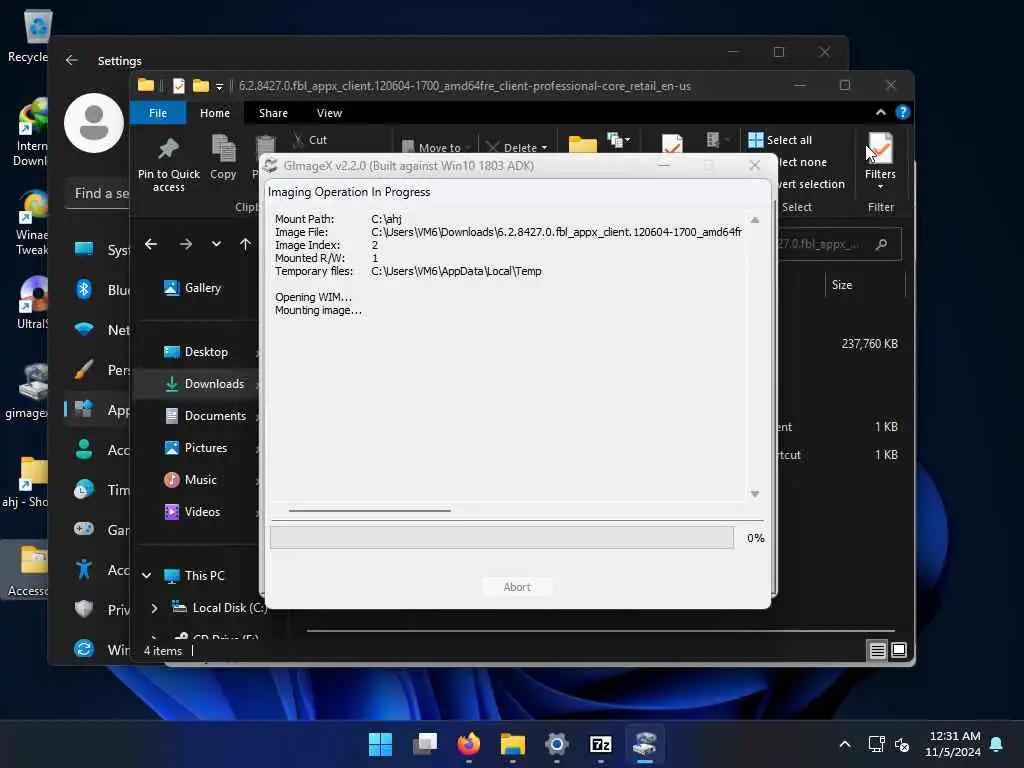Click horizontal scrollbar in GImageX log

point(370,511)
